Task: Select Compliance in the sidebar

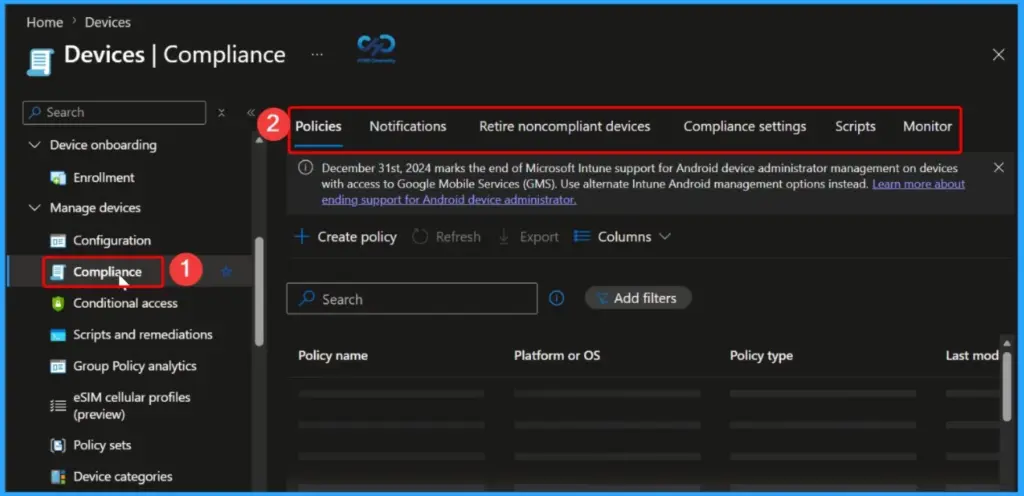Action: pos(107,272)
